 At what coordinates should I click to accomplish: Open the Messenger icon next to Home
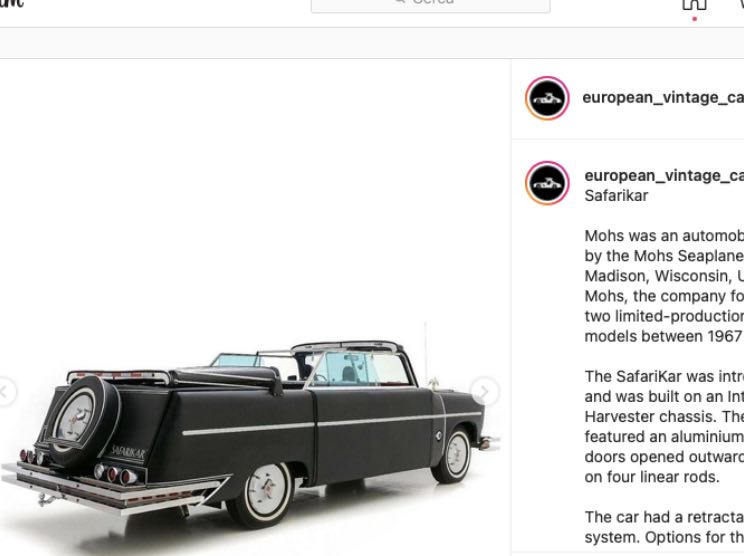click(x=740, y=4)
